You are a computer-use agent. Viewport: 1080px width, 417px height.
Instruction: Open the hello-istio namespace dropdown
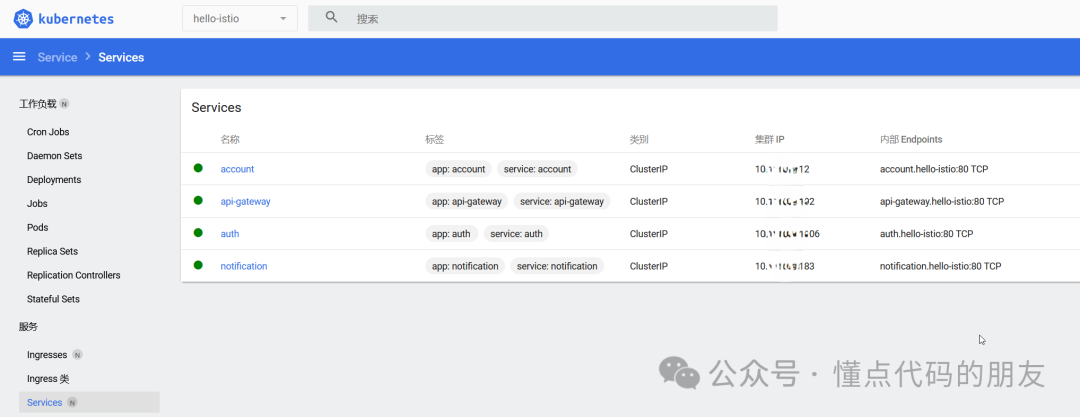tap(240, 19)
